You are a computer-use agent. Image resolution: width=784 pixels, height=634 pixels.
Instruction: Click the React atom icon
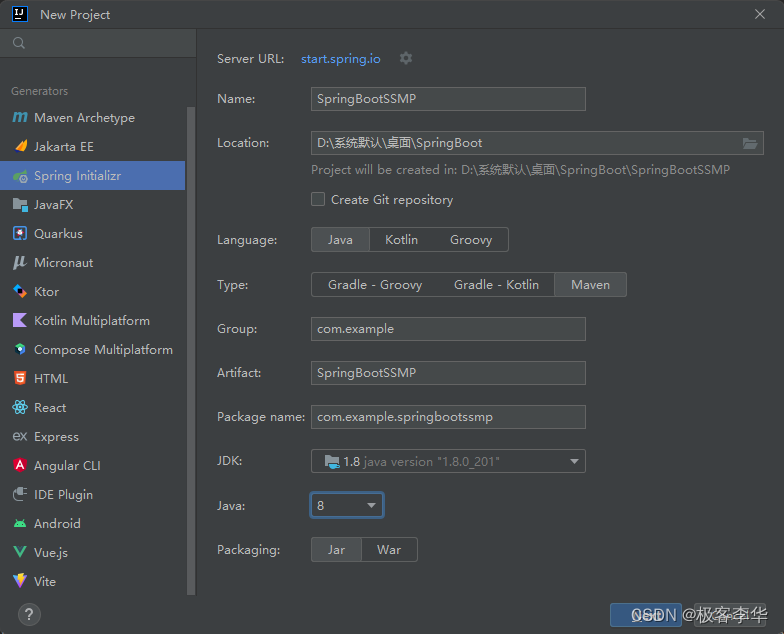20,407
